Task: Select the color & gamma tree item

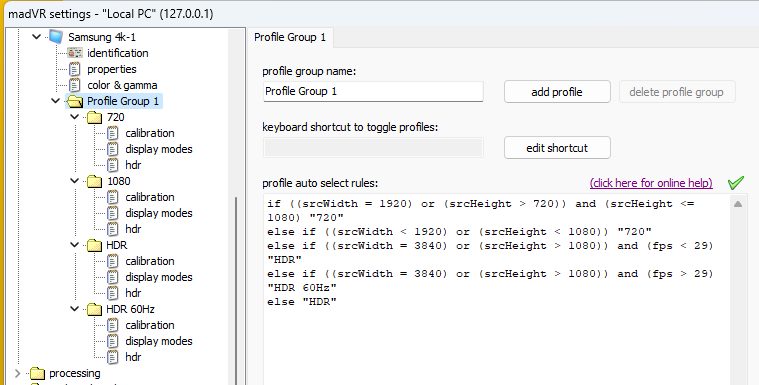Action: (122, 85)
